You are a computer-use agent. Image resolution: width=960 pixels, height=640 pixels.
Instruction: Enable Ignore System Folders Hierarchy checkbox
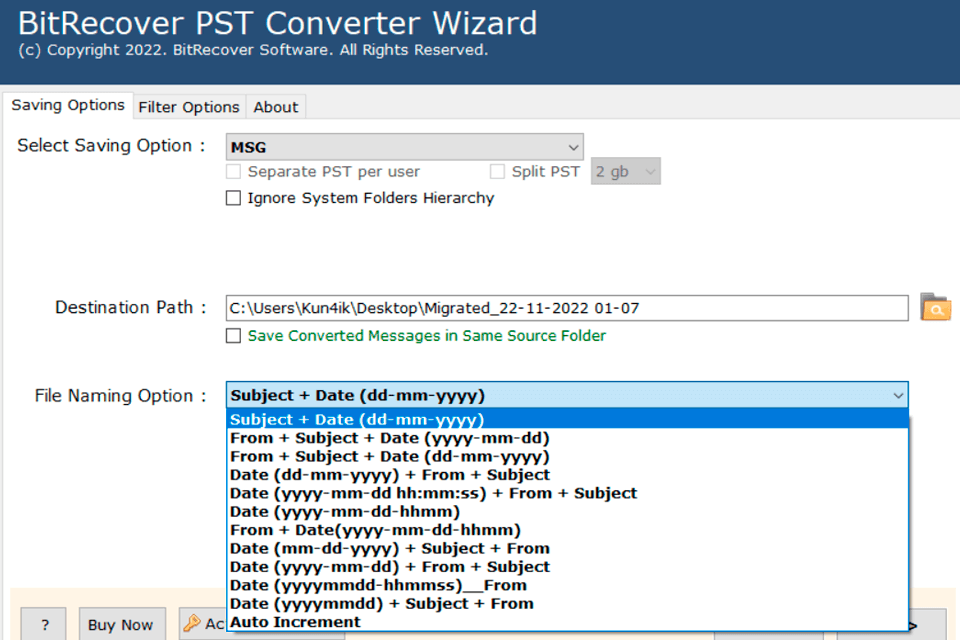click(x=233, y=198)
